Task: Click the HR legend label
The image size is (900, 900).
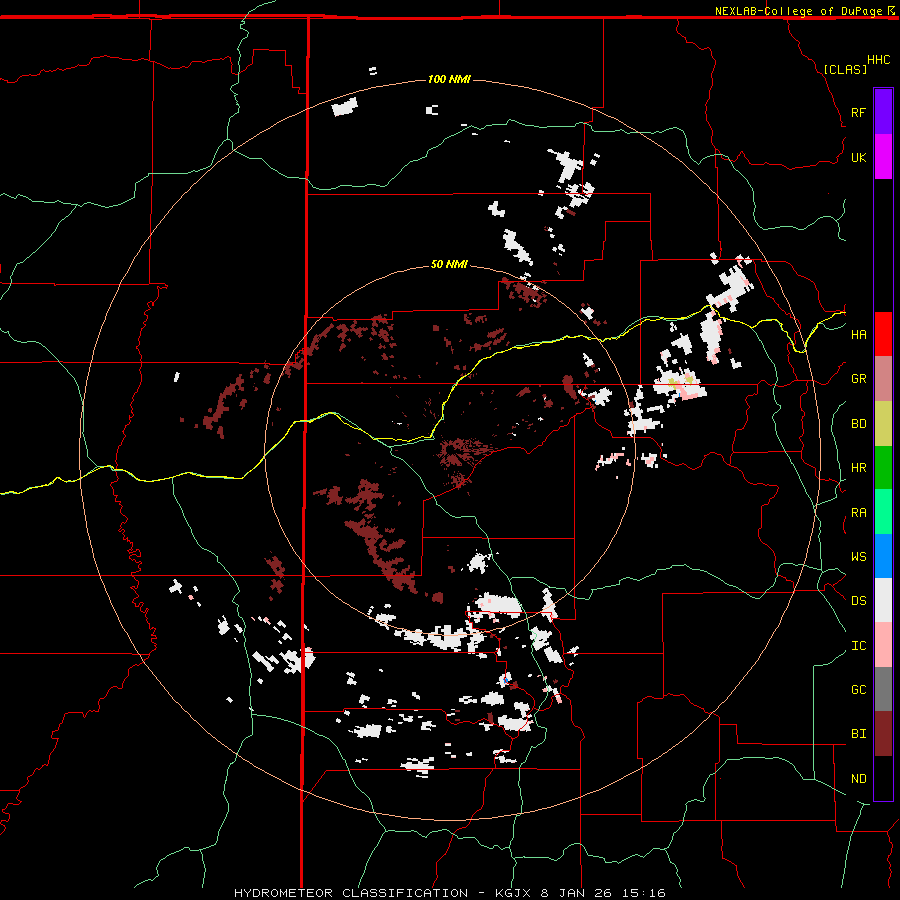Action: [x=858, y=468]
